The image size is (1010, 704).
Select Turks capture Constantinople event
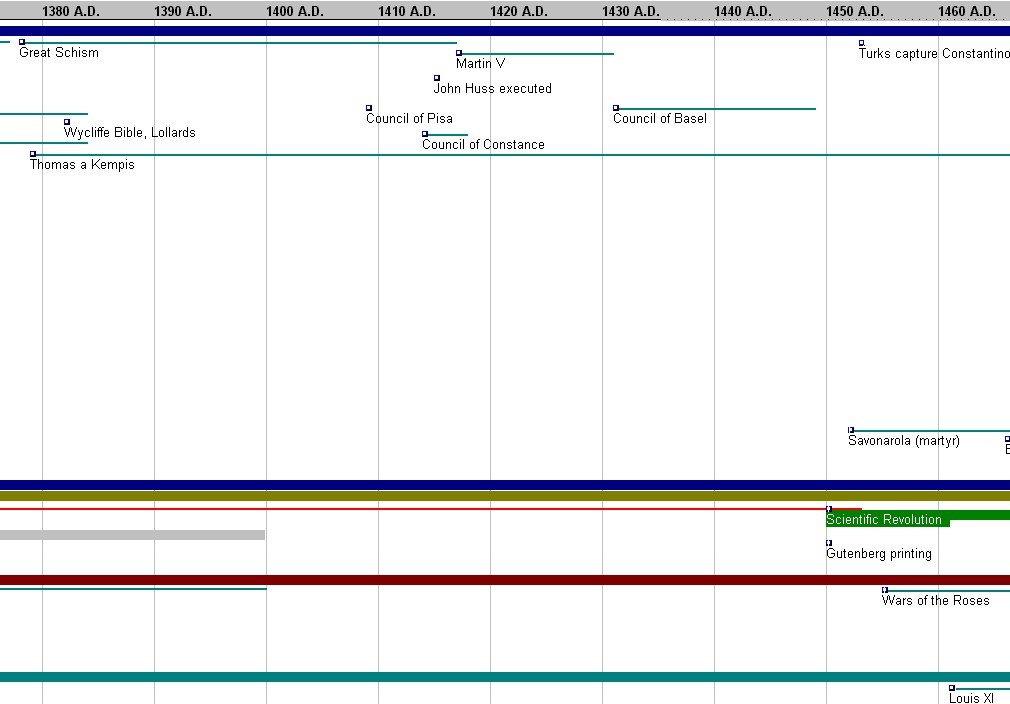[x=933, y=54]
